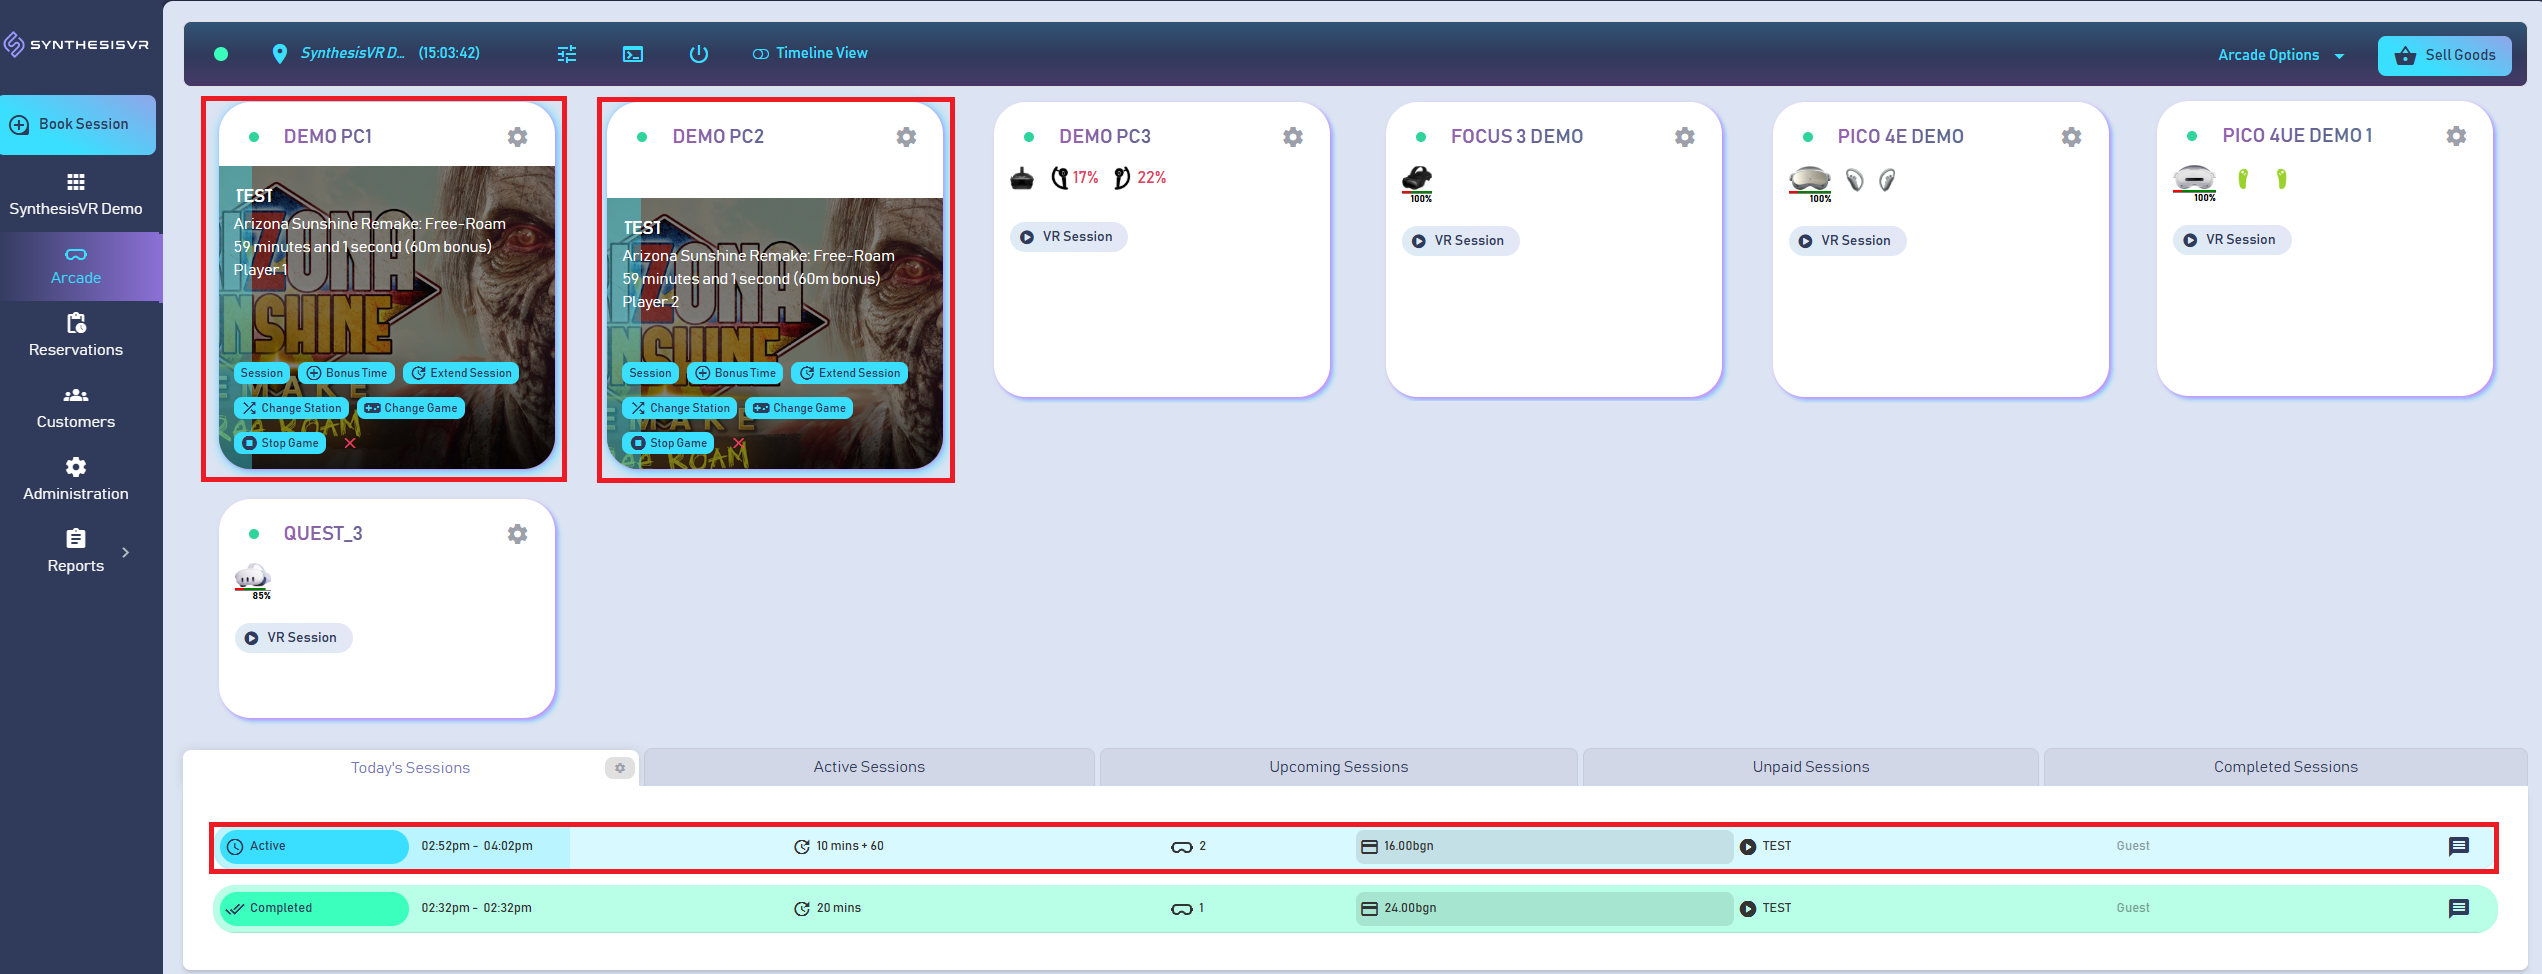Click Change Game on DEMO PC1
Screen dimensions: 2542x974
411,408
